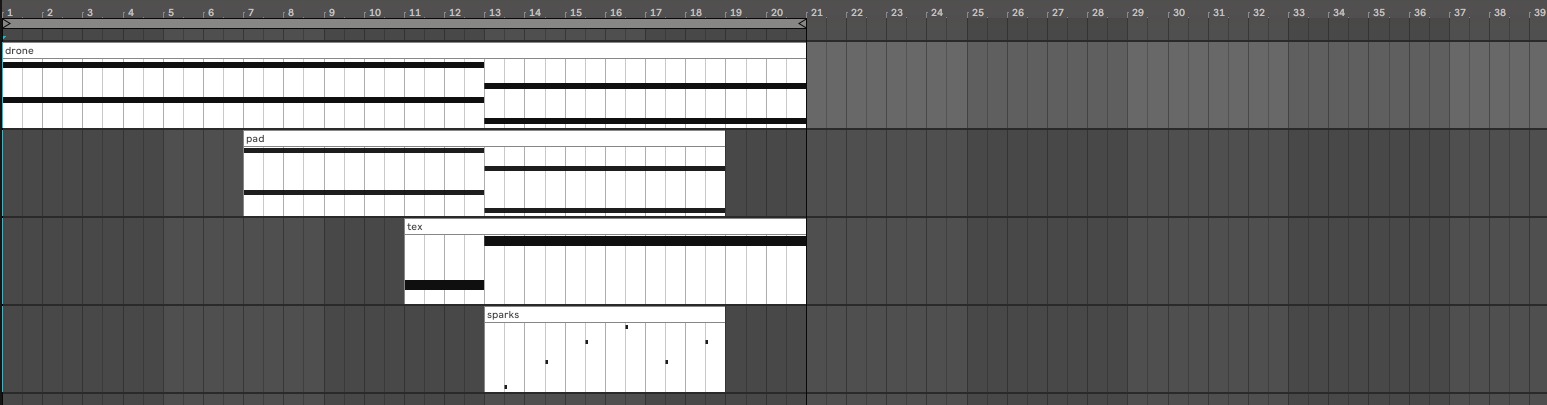Click the lowest note dot in sparks clip
The width and height of the screenshot is (1547, 405).
pyautogui.click(x=506, y=387)
